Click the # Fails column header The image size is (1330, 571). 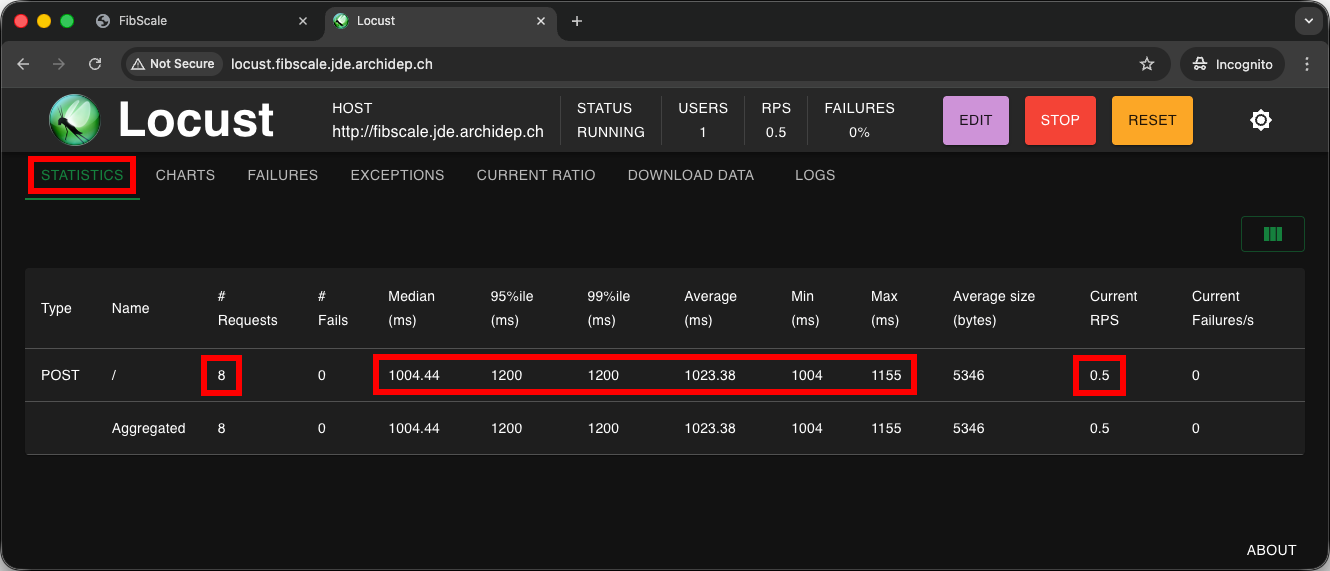pos(333,308)
